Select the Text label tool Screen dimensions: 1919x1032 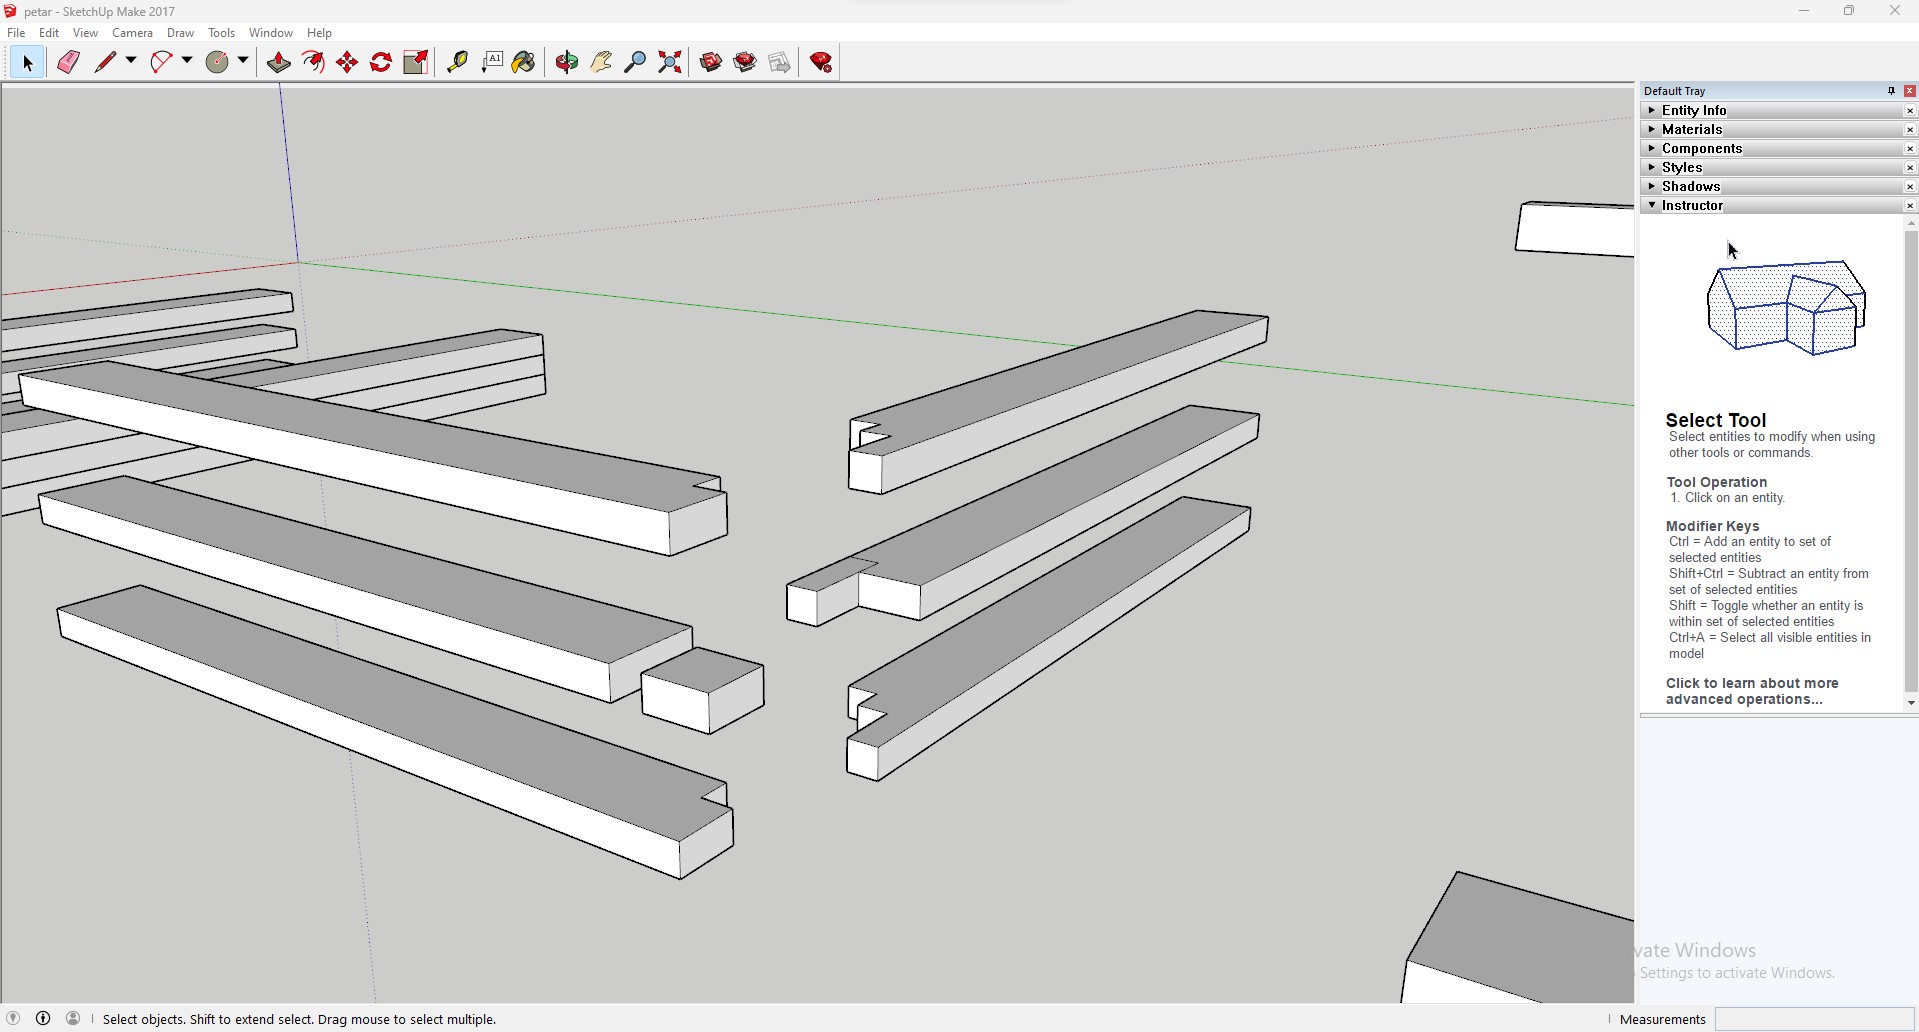pos(492,63)
